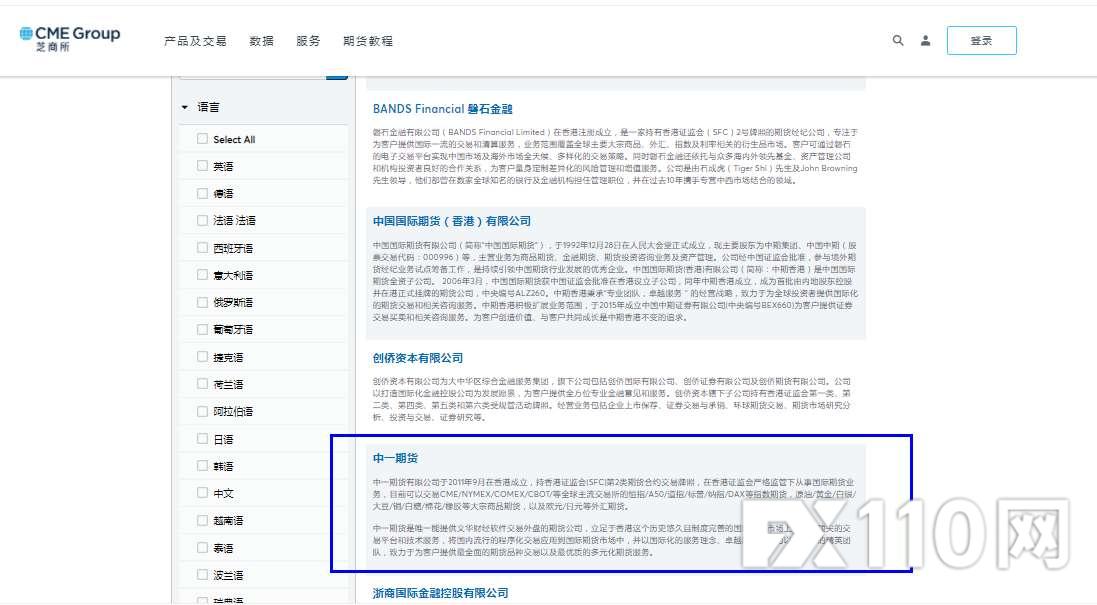Tick the 泰语 checkbox

click(x=202, y=548)
